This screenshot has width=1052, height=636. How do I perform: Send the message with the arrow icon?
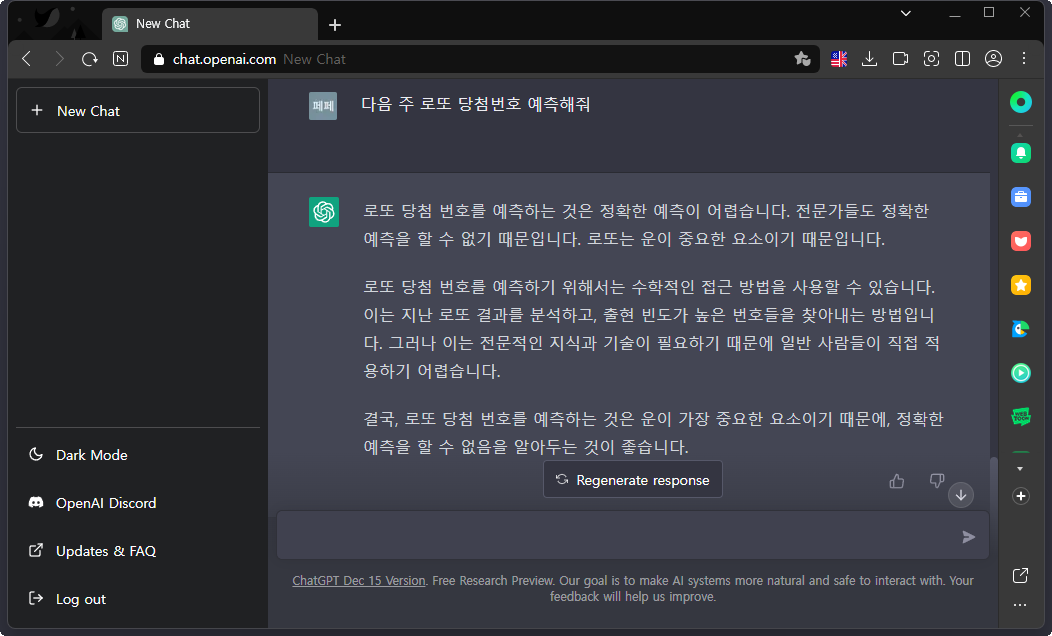pos(968,537)
